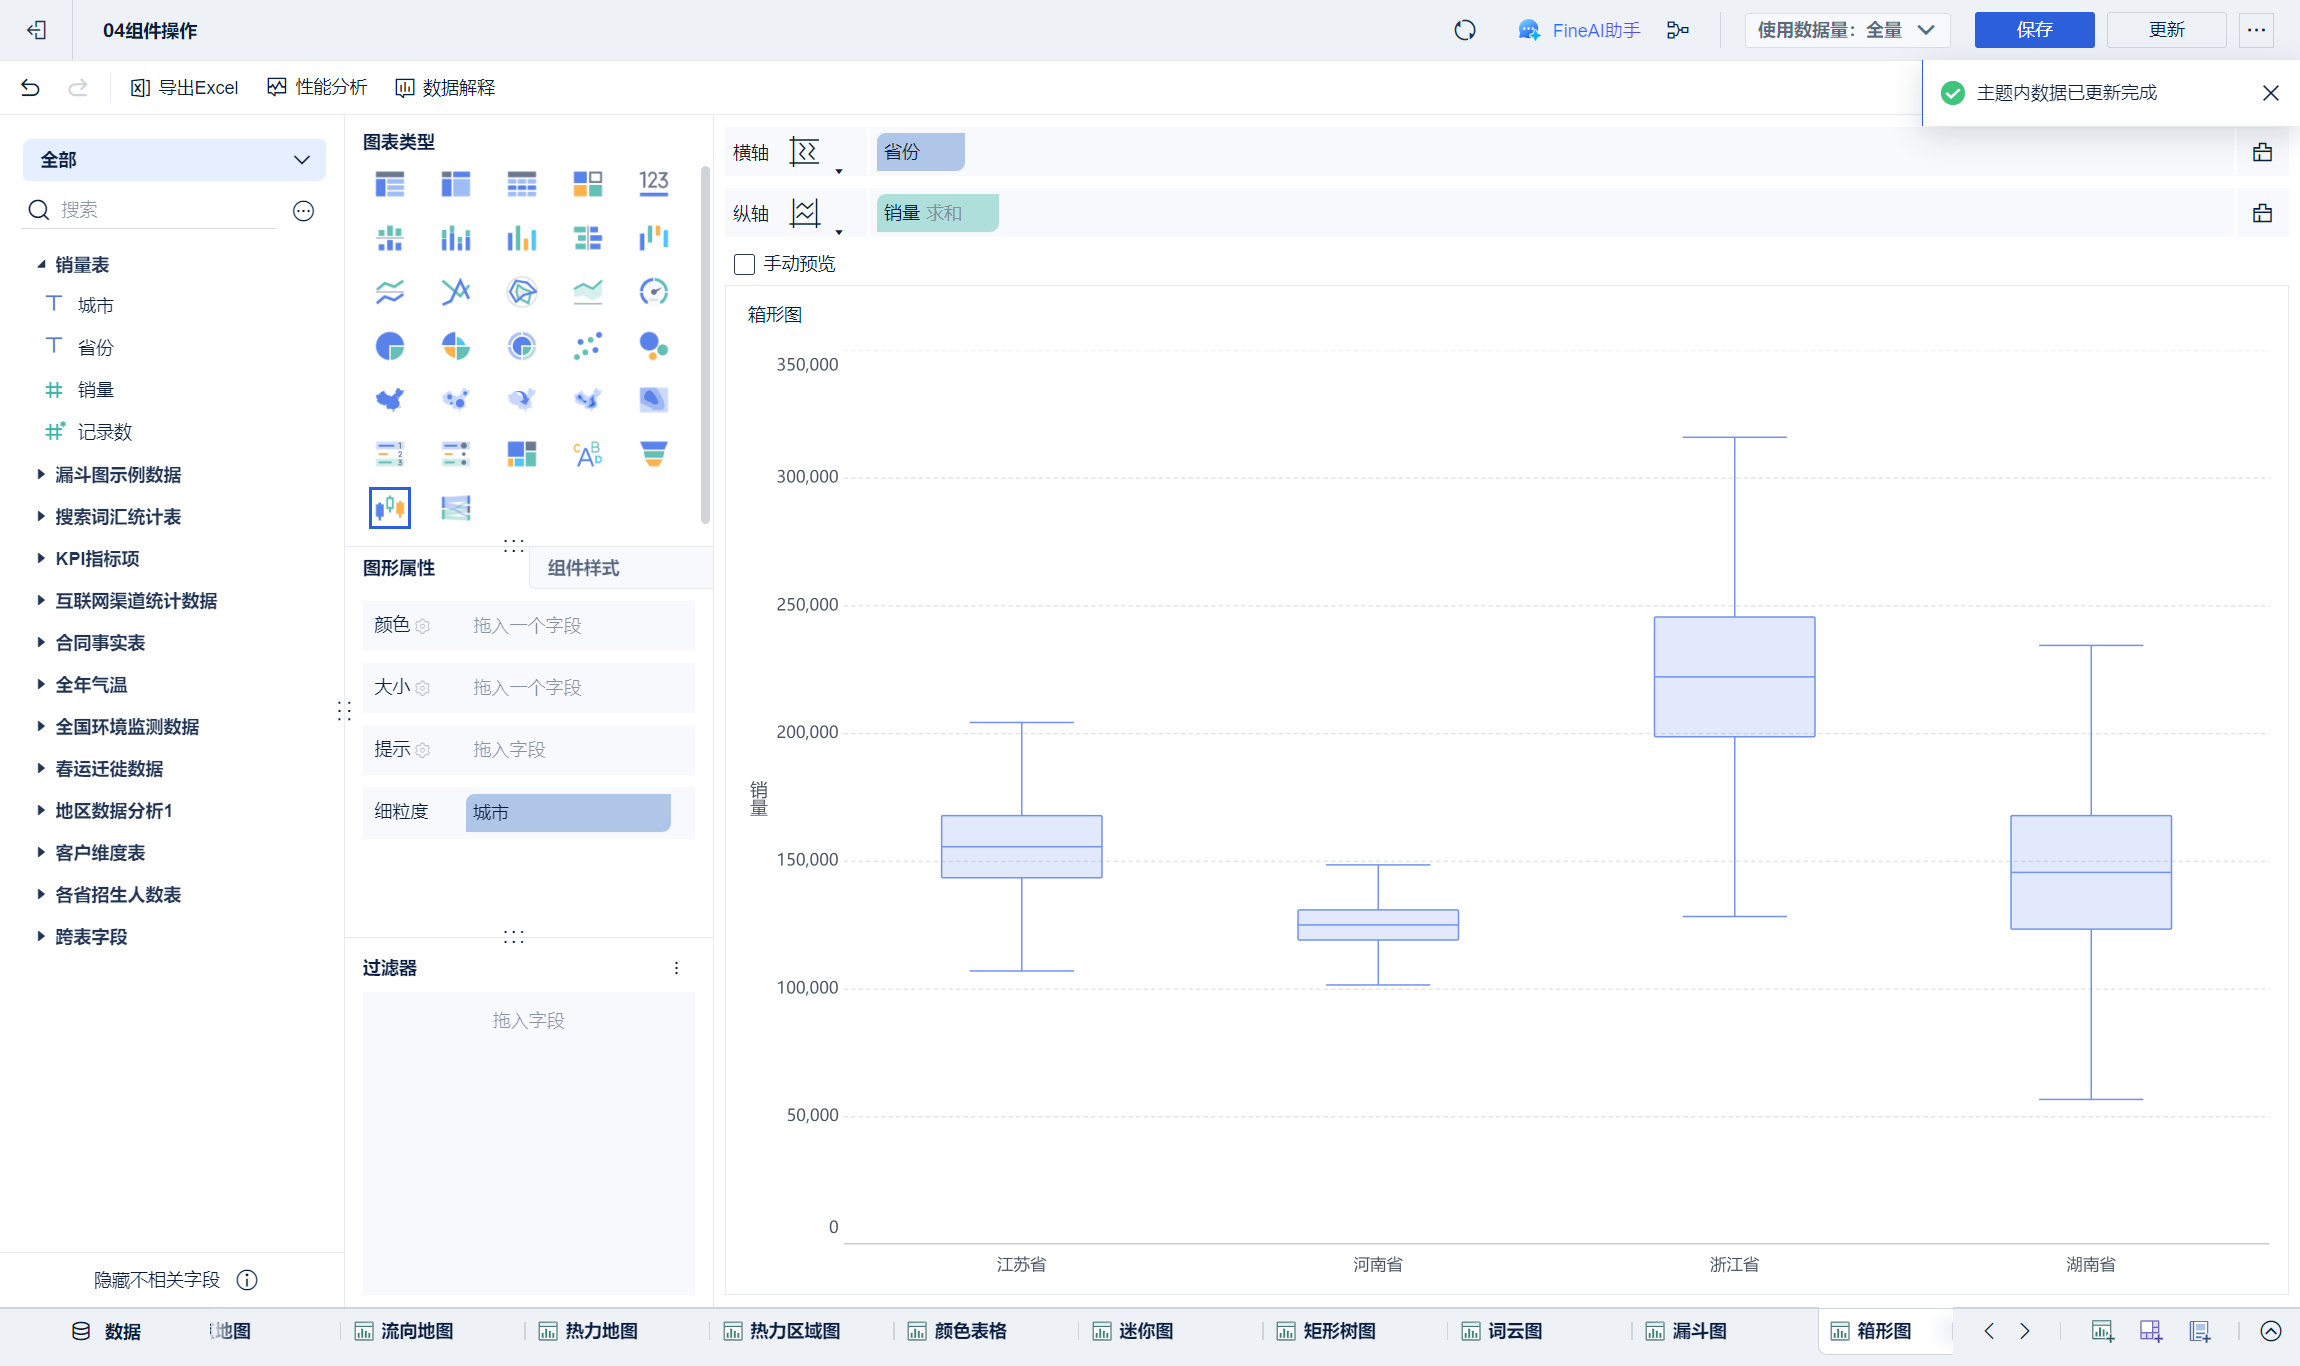Choose the word cloud chart icon

tap(587, 454)
